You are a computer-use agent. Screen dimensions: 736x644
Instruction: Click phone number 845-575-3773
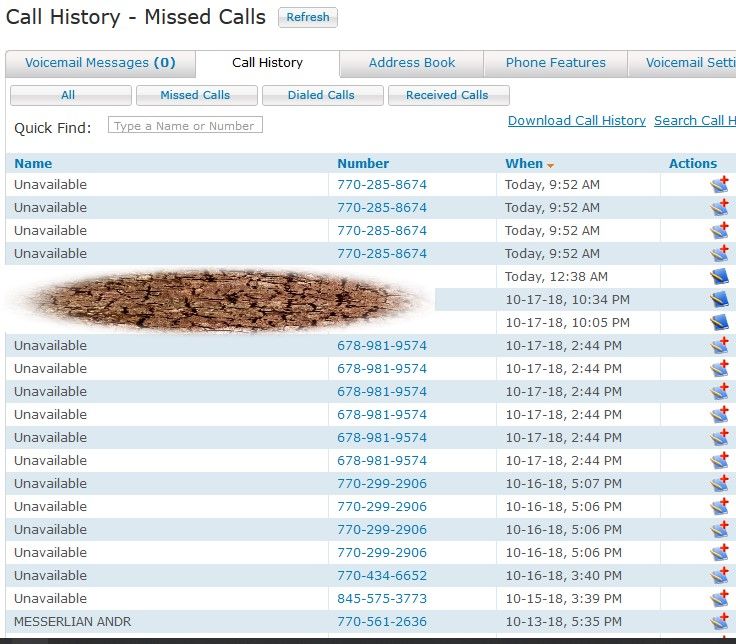[382, 599]
